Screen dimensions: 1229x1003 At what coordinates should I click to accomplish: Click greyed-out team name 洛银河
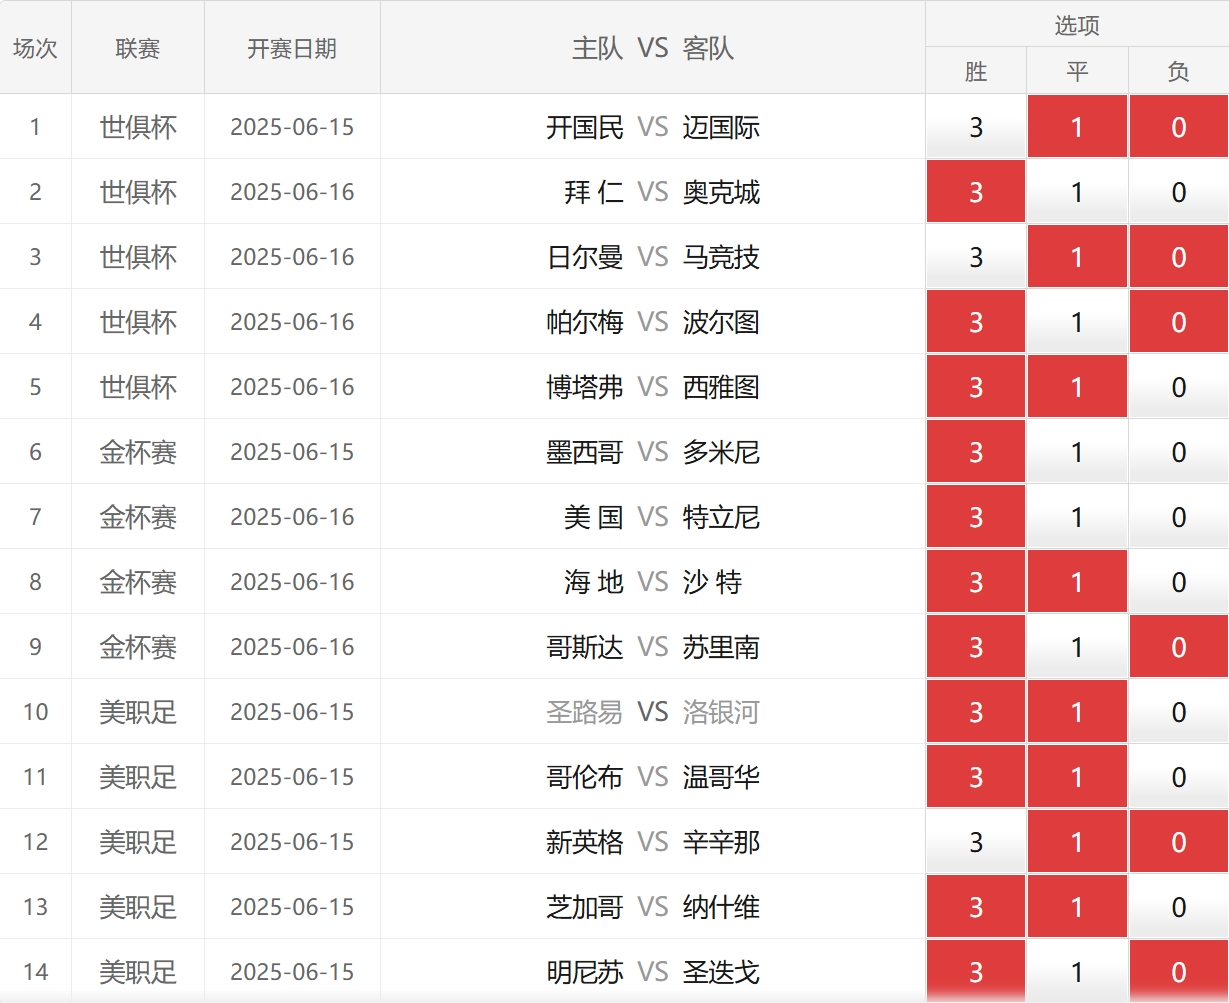tap(721, 712)
